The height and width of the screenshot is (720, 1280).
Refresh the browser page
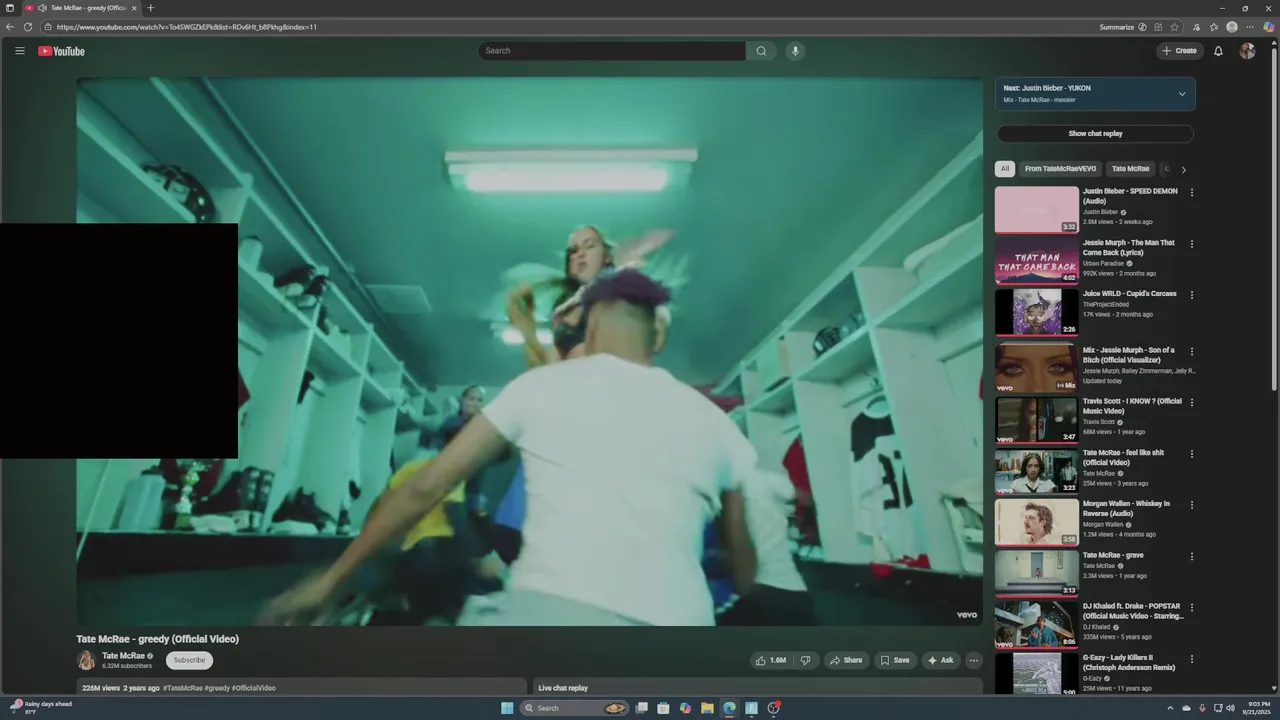(27, 27)
